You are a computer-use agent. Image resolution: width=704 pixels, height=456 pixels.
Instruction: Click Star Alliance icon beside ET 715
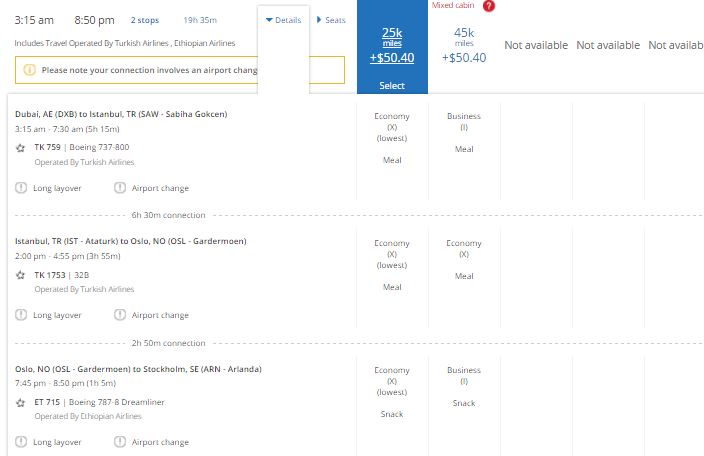coord(21,402)
